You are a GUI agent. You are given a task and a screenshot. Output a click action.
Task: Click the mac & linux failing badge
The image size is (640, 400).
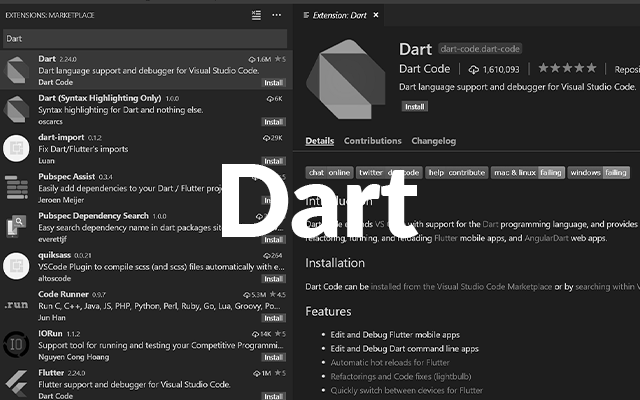[528, 173]
